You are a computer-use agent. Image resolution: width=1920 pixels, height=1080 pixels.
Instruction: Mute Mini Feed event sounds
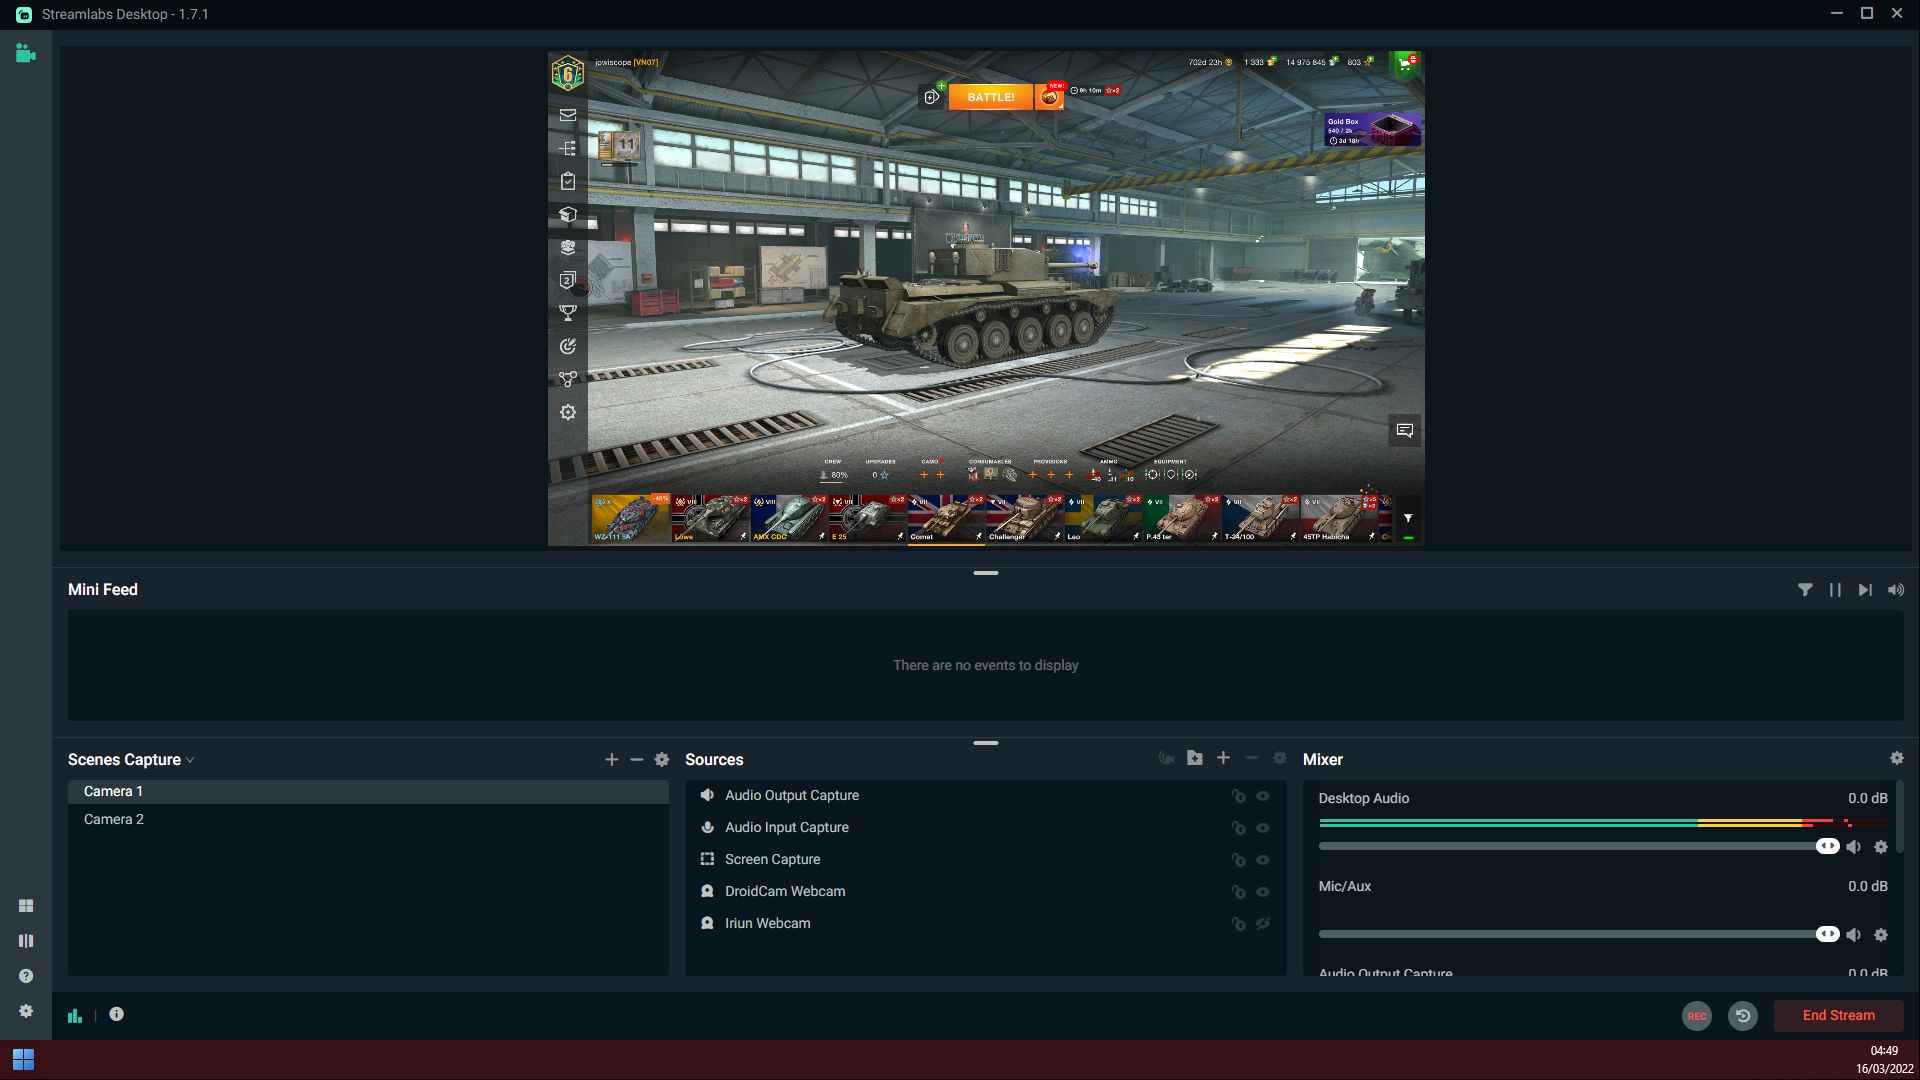1895,590
